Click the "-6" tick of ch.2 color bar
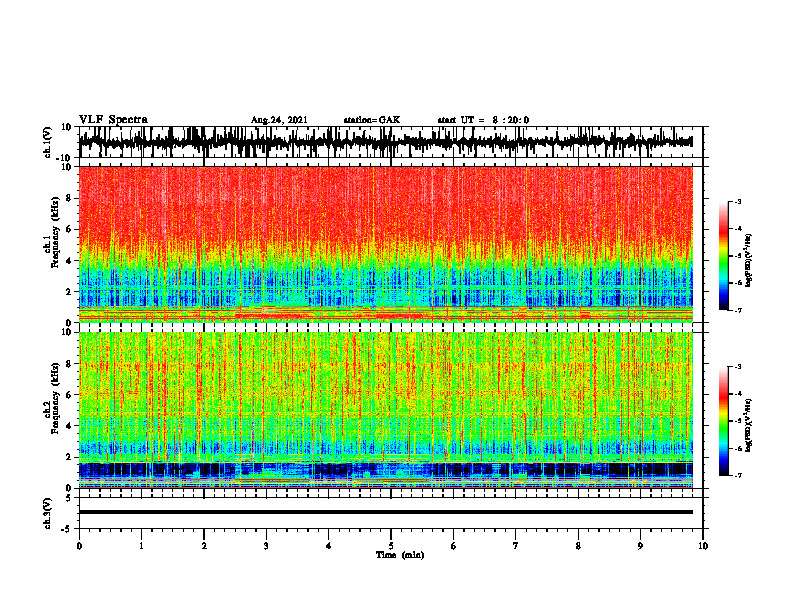Image resolution: width=792 pixels, height=612 pixels. click(x=737, y=448)
